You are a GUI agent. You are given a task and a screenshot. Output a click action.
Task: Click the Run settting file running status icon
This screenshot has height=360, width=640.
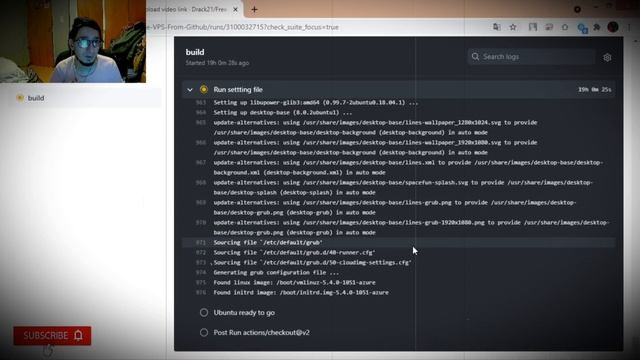pos(204,89)
